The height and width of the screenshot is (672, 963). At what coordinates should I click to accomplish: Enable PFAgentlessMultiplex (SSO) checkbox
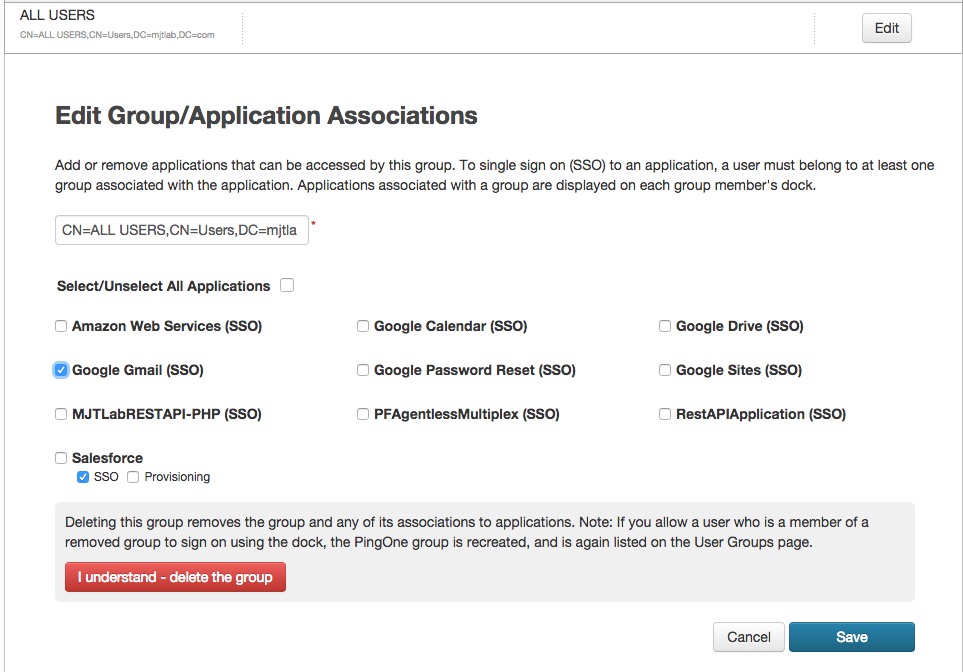363,414
